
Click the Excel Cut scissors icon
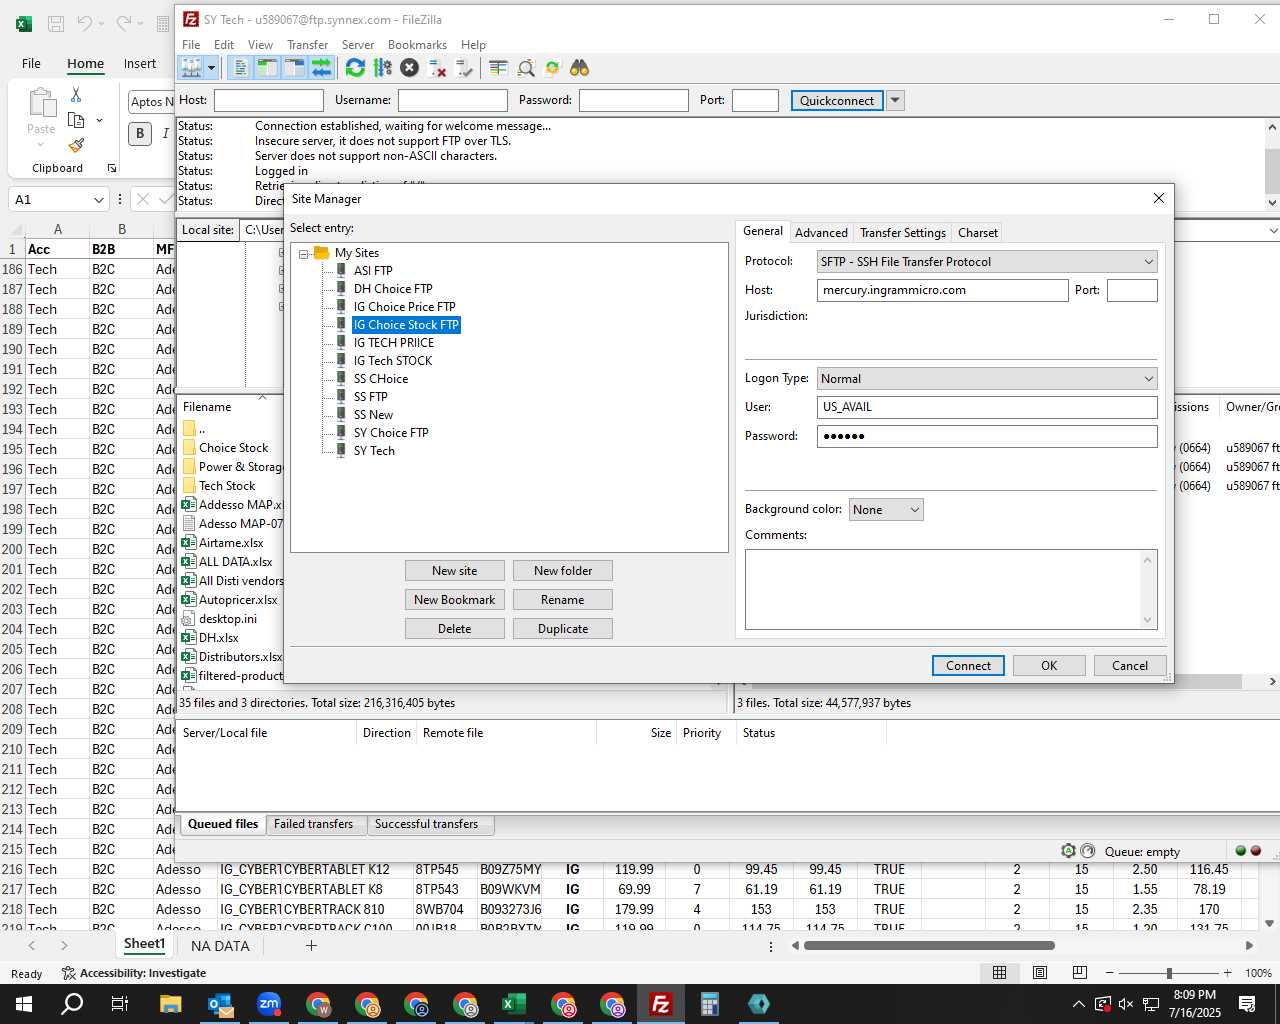[76, 94]
